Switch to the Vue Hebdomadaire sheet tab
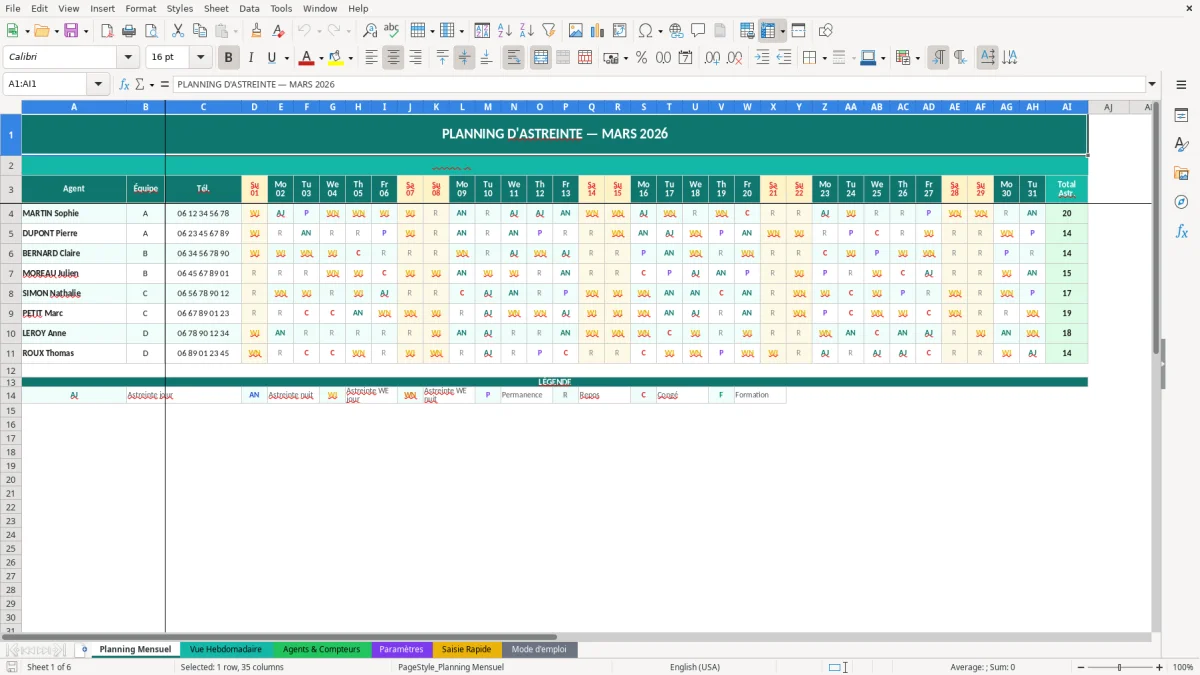 click(226, 649)
